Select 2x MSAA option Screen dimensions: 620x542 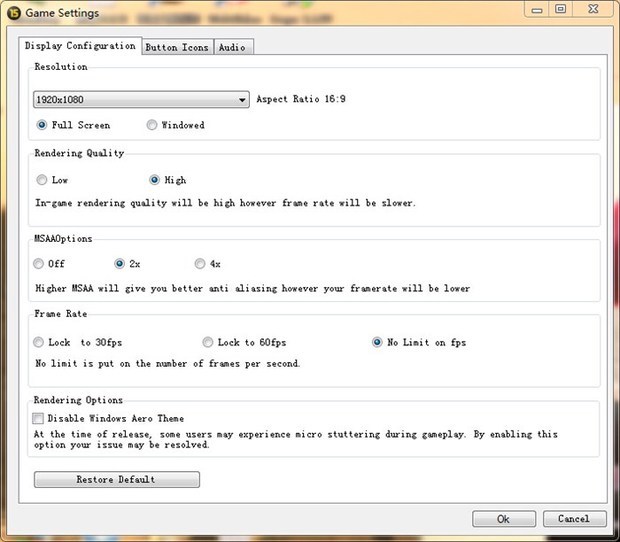point(120,264)
